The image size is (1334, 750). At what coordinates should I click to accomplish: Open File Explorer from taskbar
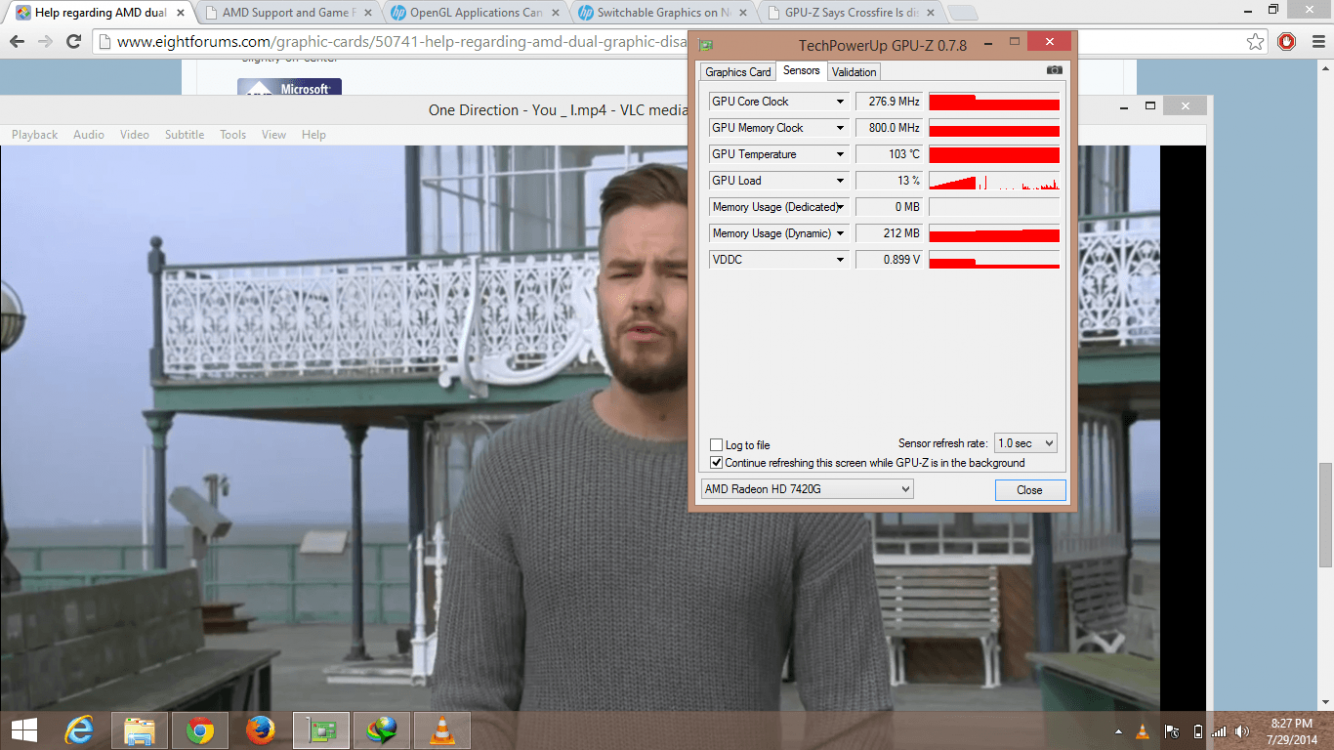coord(139,731)
